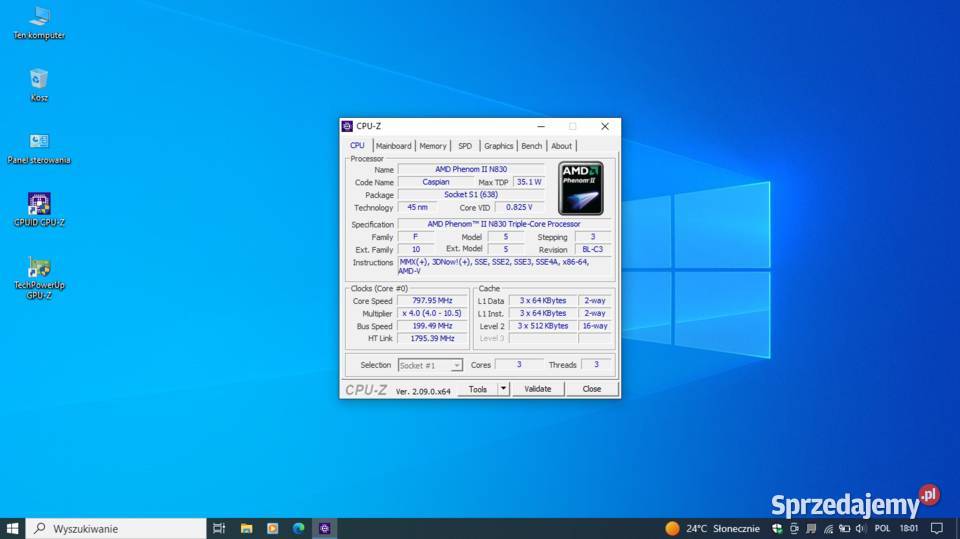Click the L1 Data value 3 x 64 KBytes
Image resolution: width=960 pixels, height=539 pixels.
[x=543, y=301]
